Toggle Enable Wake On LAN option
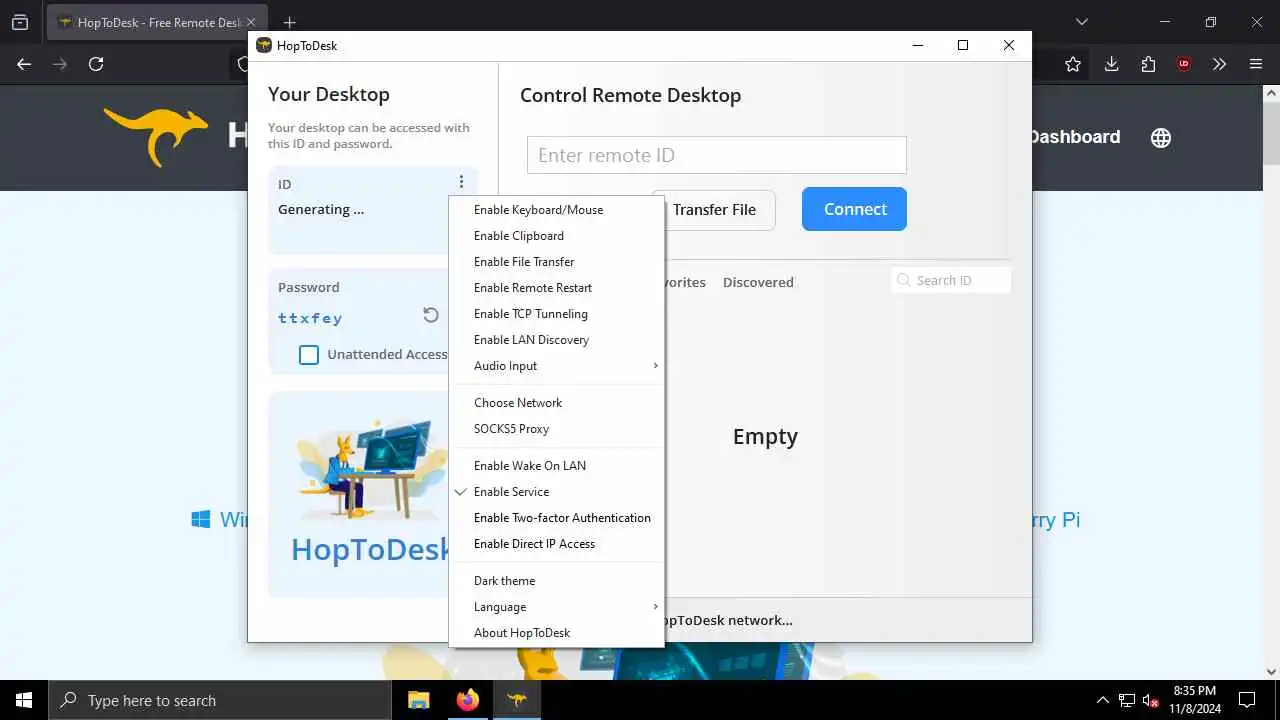 coord(556,466)
